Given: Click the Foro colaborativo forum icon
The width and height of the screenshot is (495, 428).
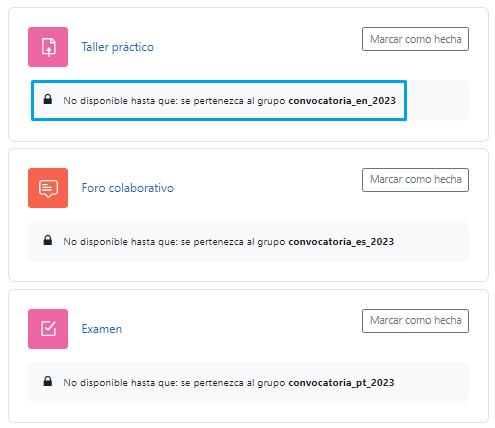Looking at the screenshot, I should pyautogui.click(x=48, y=188).
